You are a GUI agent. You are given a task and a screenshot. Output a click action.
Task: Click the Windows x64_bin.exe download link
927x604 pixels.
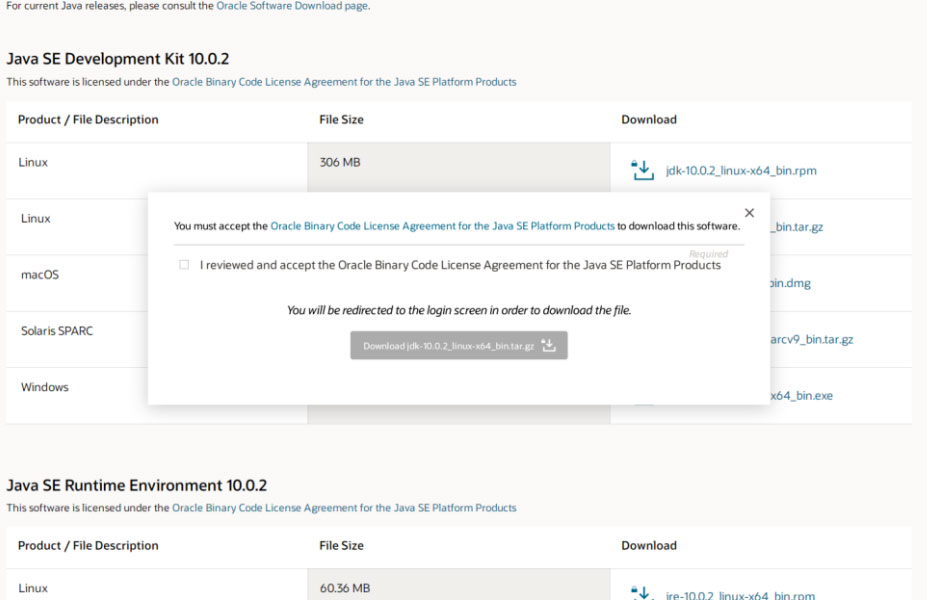point(801,395)
